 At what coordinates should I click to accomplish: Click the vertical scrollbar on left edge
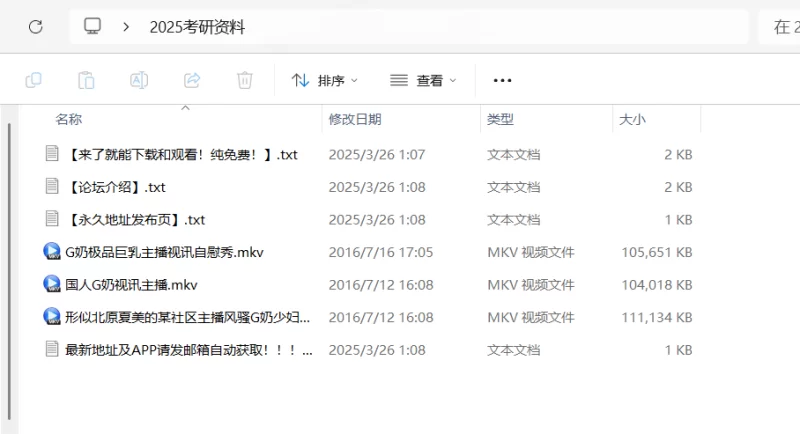point(9,270)
